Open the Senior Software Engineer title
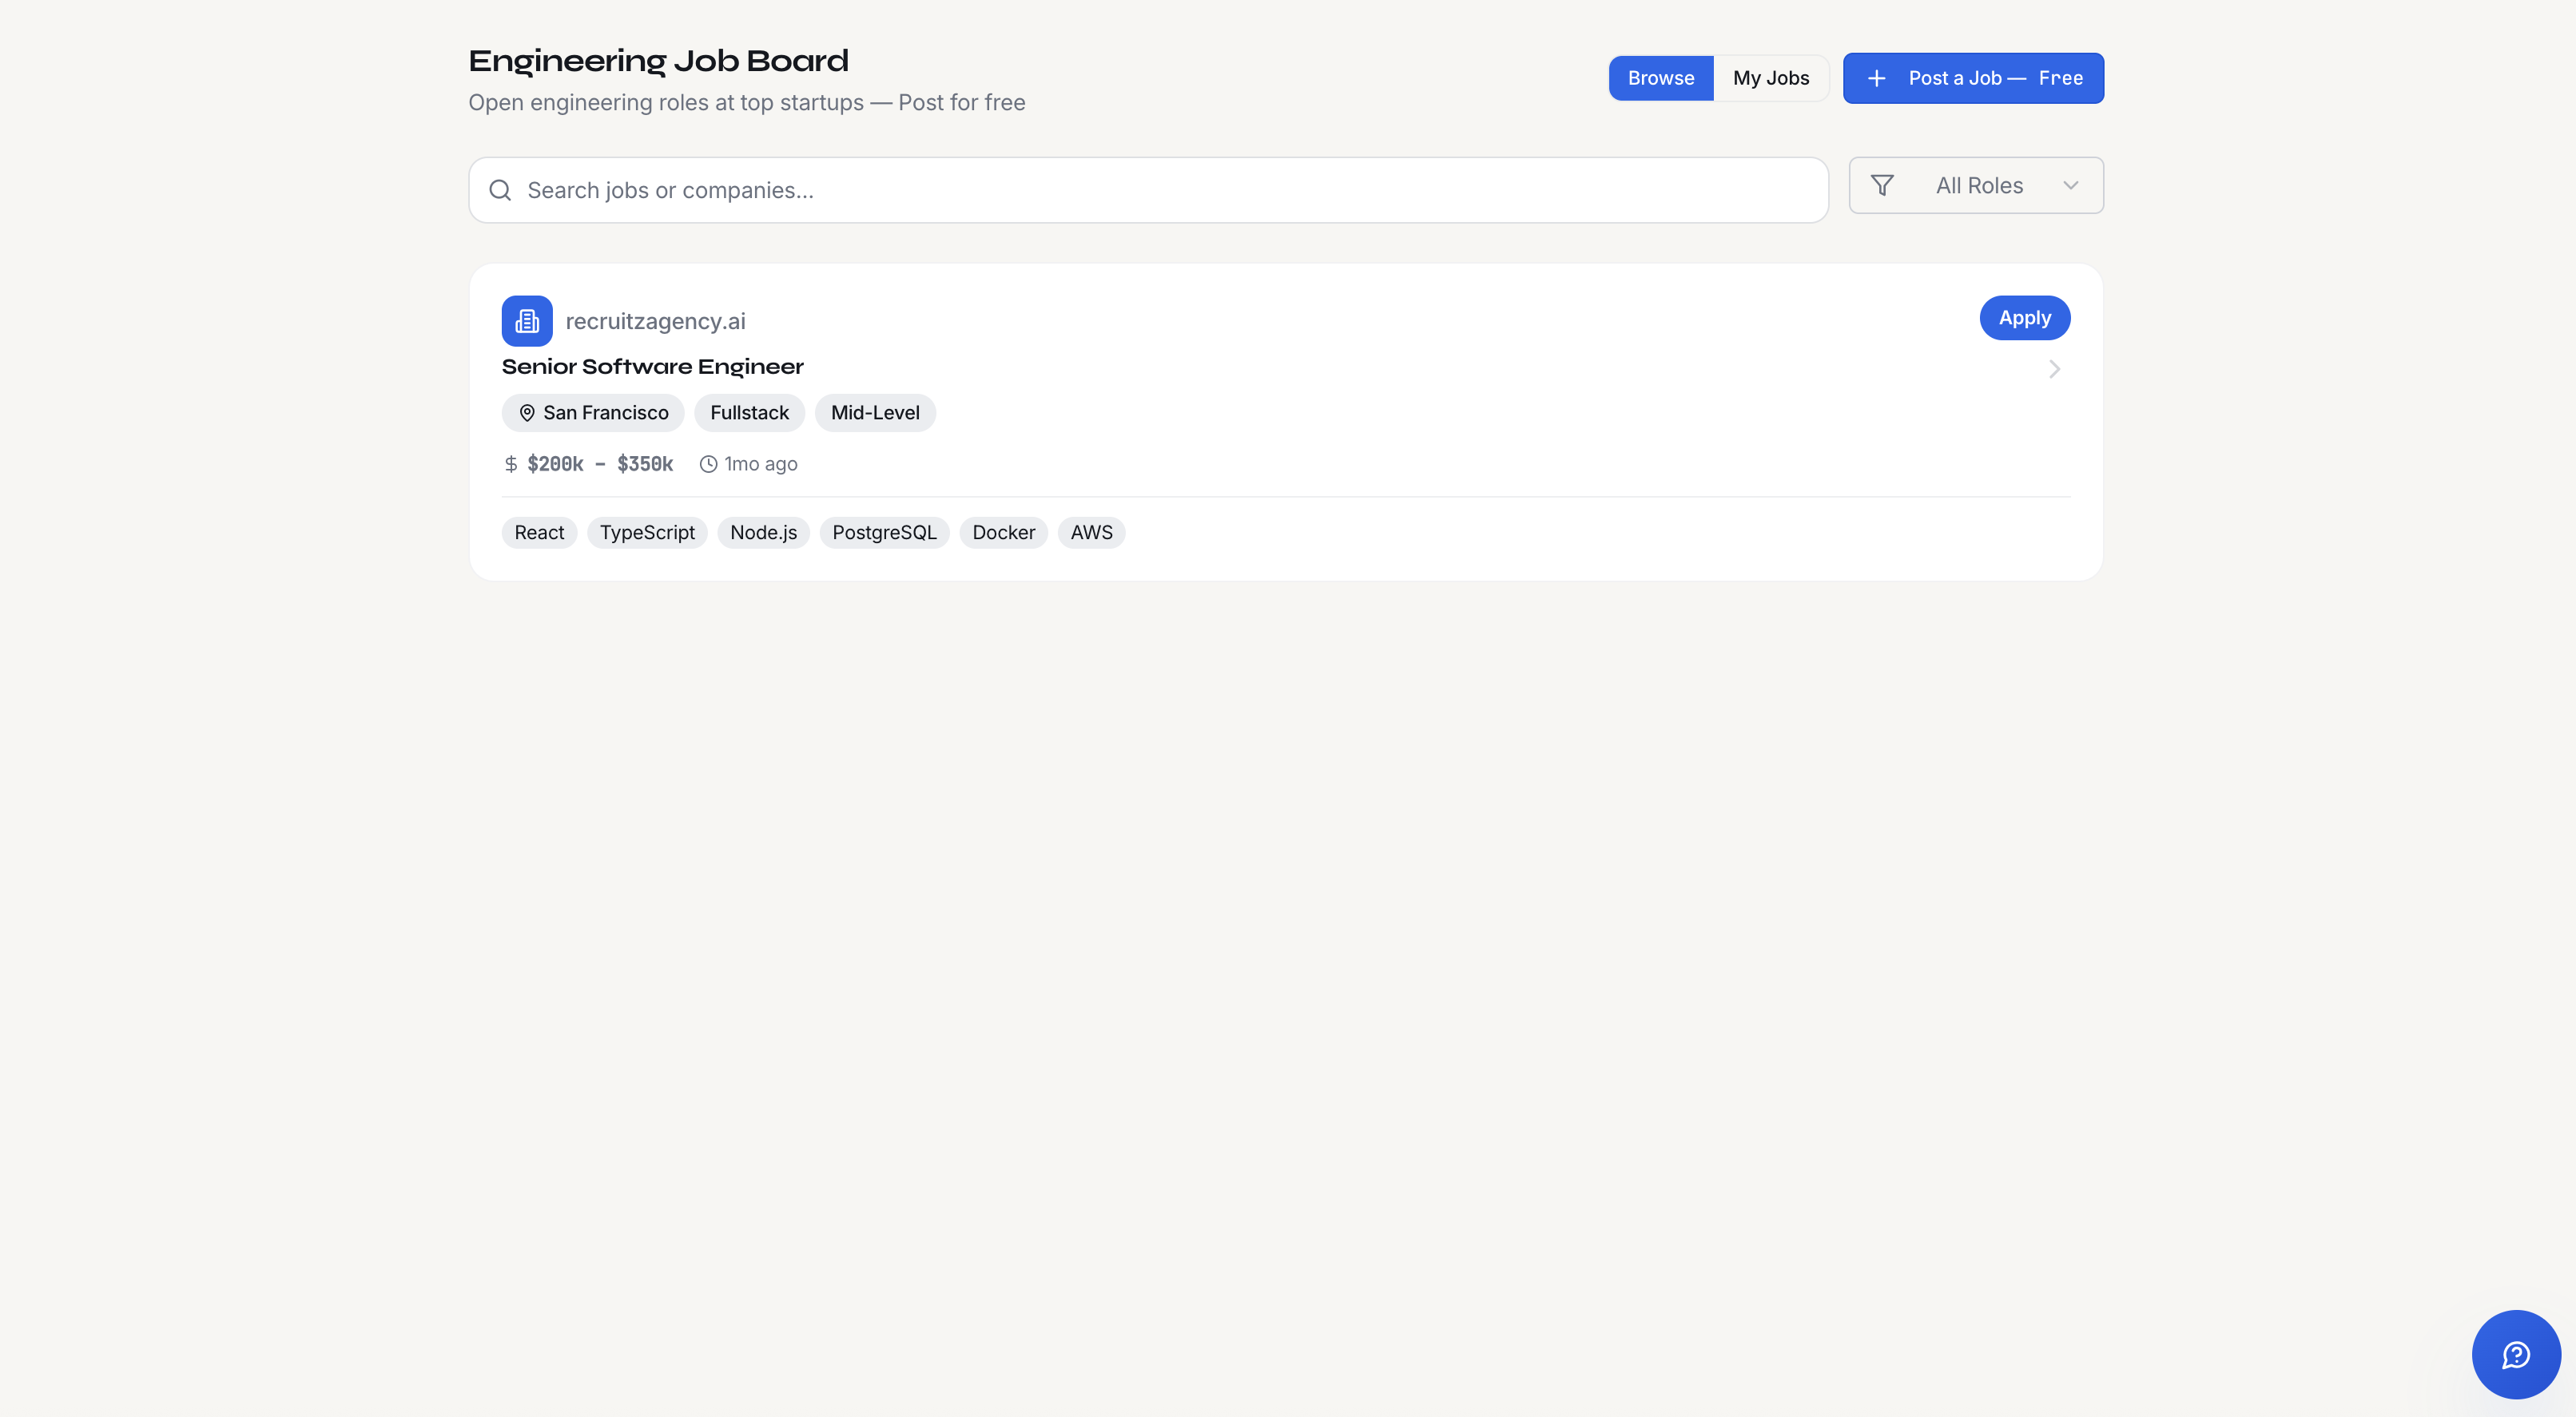The image size is (2576, 1417). [x=652, y=367]
